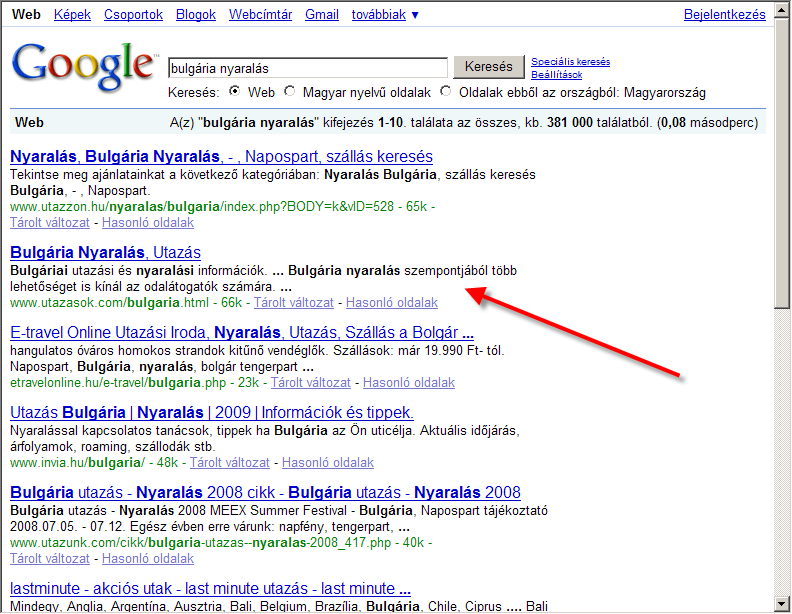Click the www.utazasok.com/bulgaria.html URL text
Screen dimensions: 792x614
(x=110, y=303)
